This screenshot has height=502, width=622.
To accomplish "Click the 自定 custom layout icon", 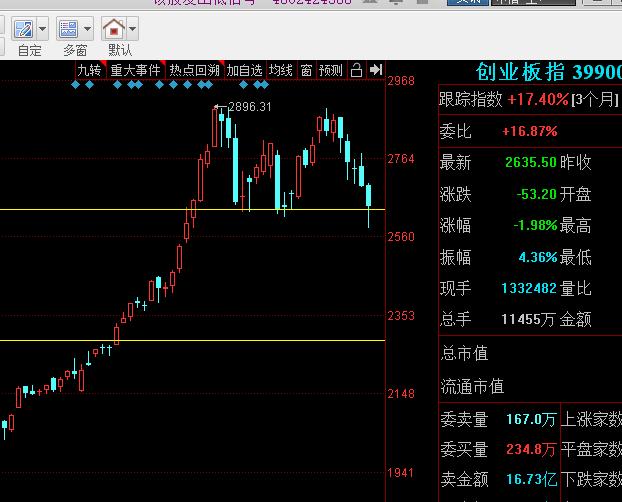I will (x=22, y=29).
